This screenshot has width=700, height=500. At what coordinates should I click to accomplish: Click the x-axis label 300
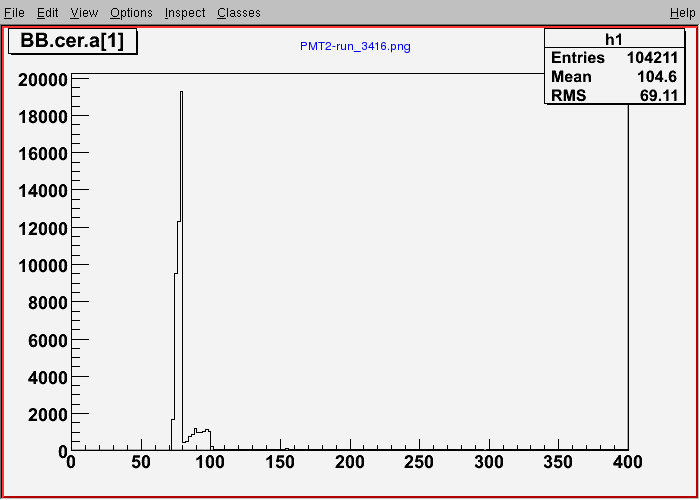coord(489,462)
